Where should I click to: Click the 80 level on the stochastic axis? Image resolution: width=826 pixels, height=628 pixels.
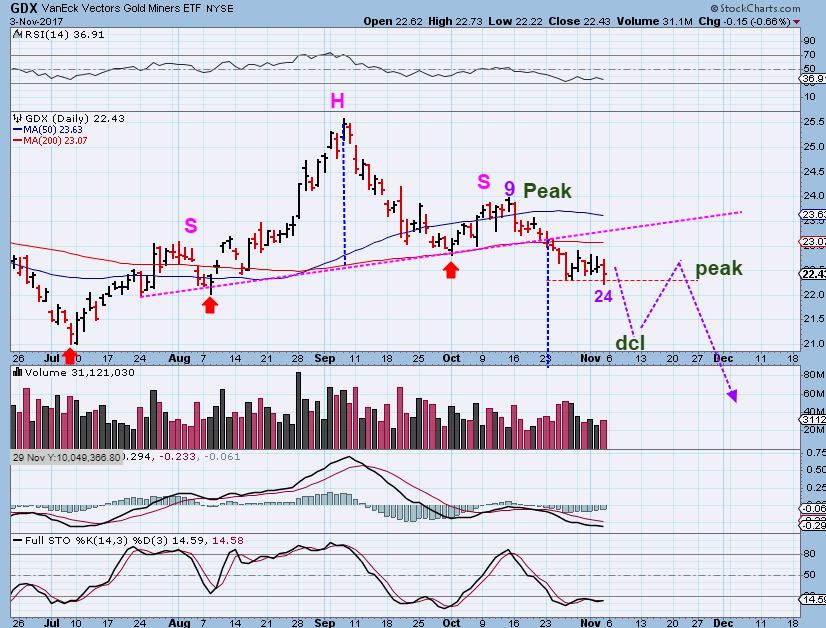pyautogui.click(x=809, y=554)
